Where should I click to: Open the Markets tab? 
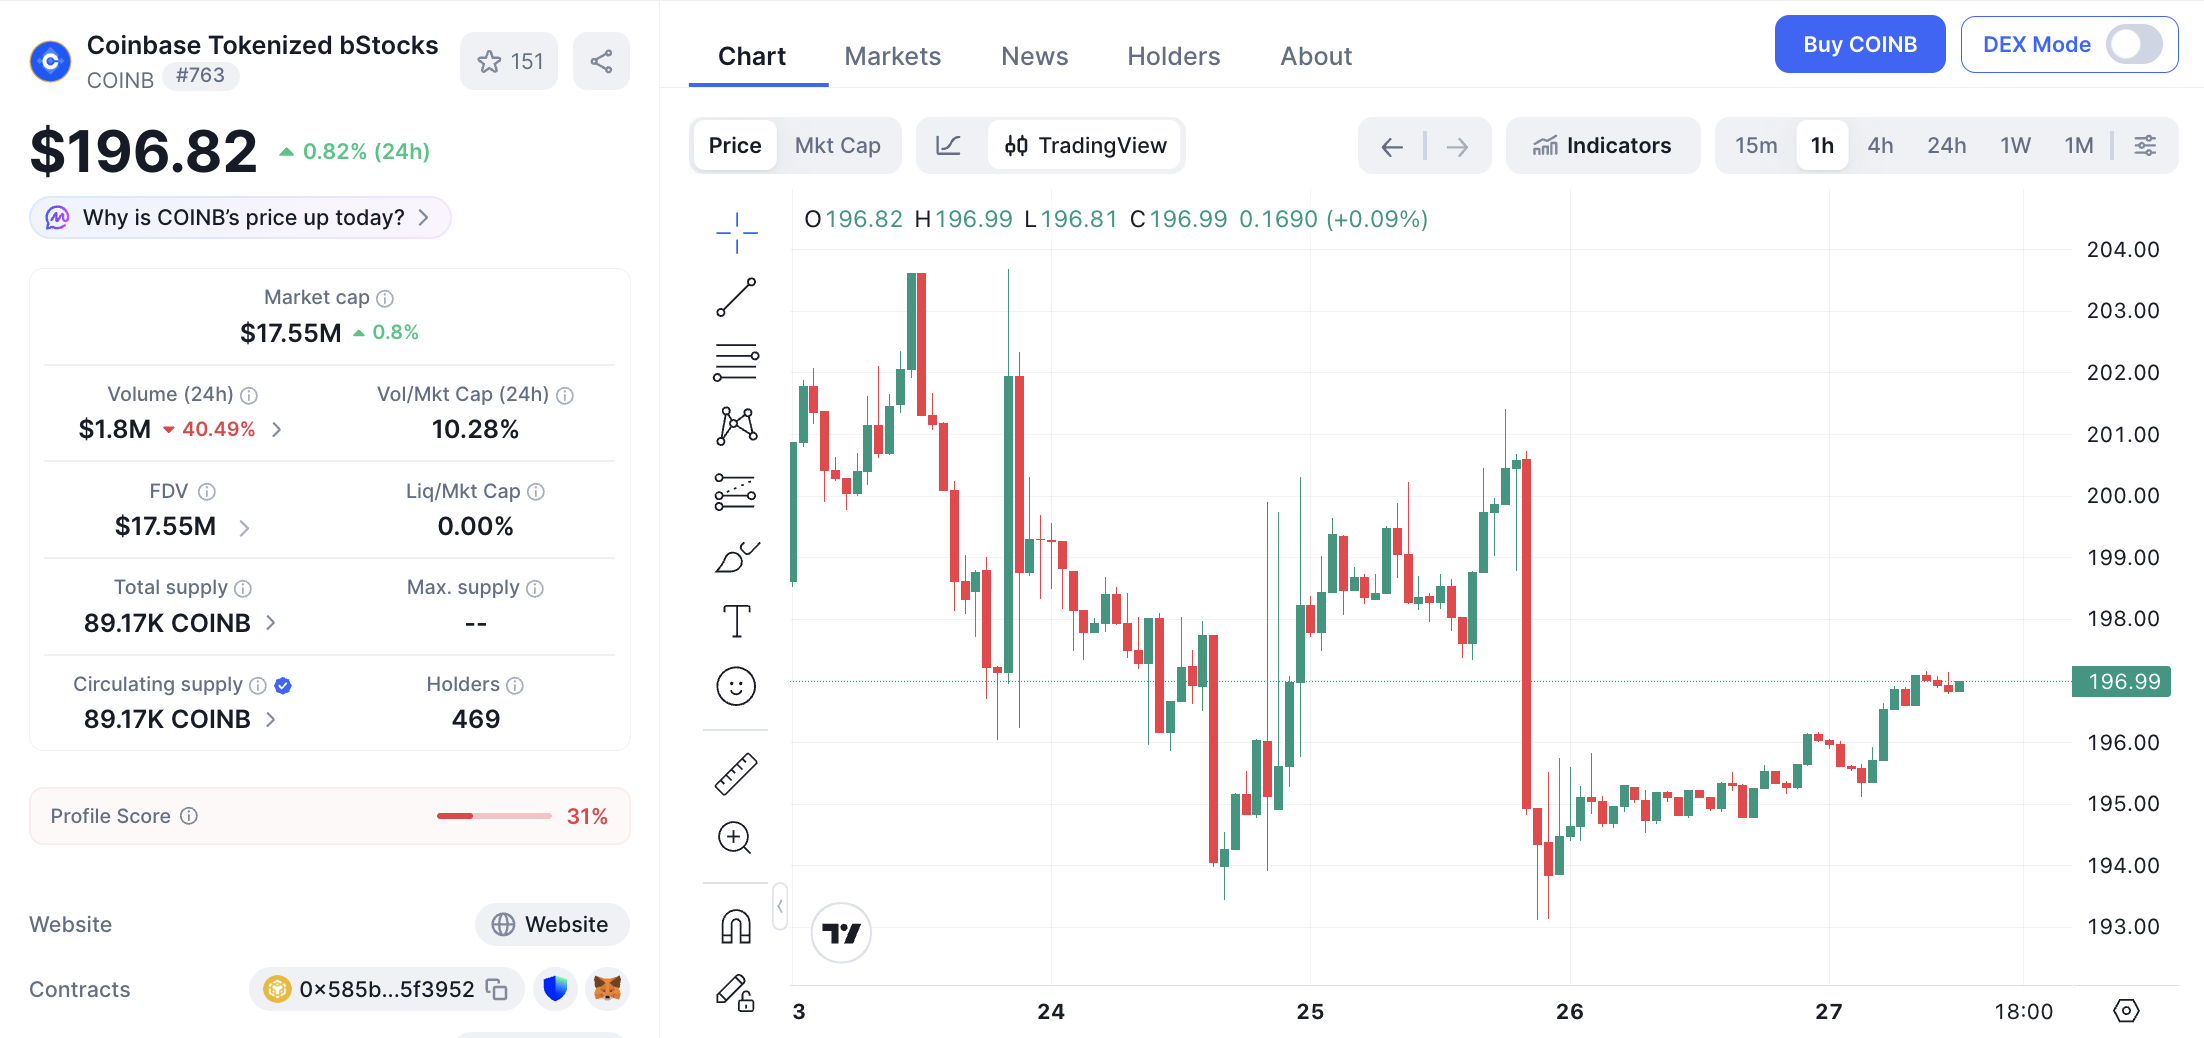coord(892,56)
